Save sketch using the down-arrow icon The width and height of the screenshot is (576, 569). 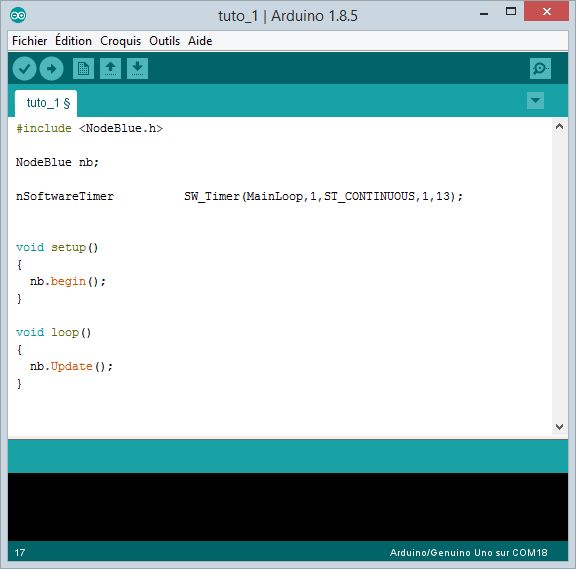coord(137,69)
